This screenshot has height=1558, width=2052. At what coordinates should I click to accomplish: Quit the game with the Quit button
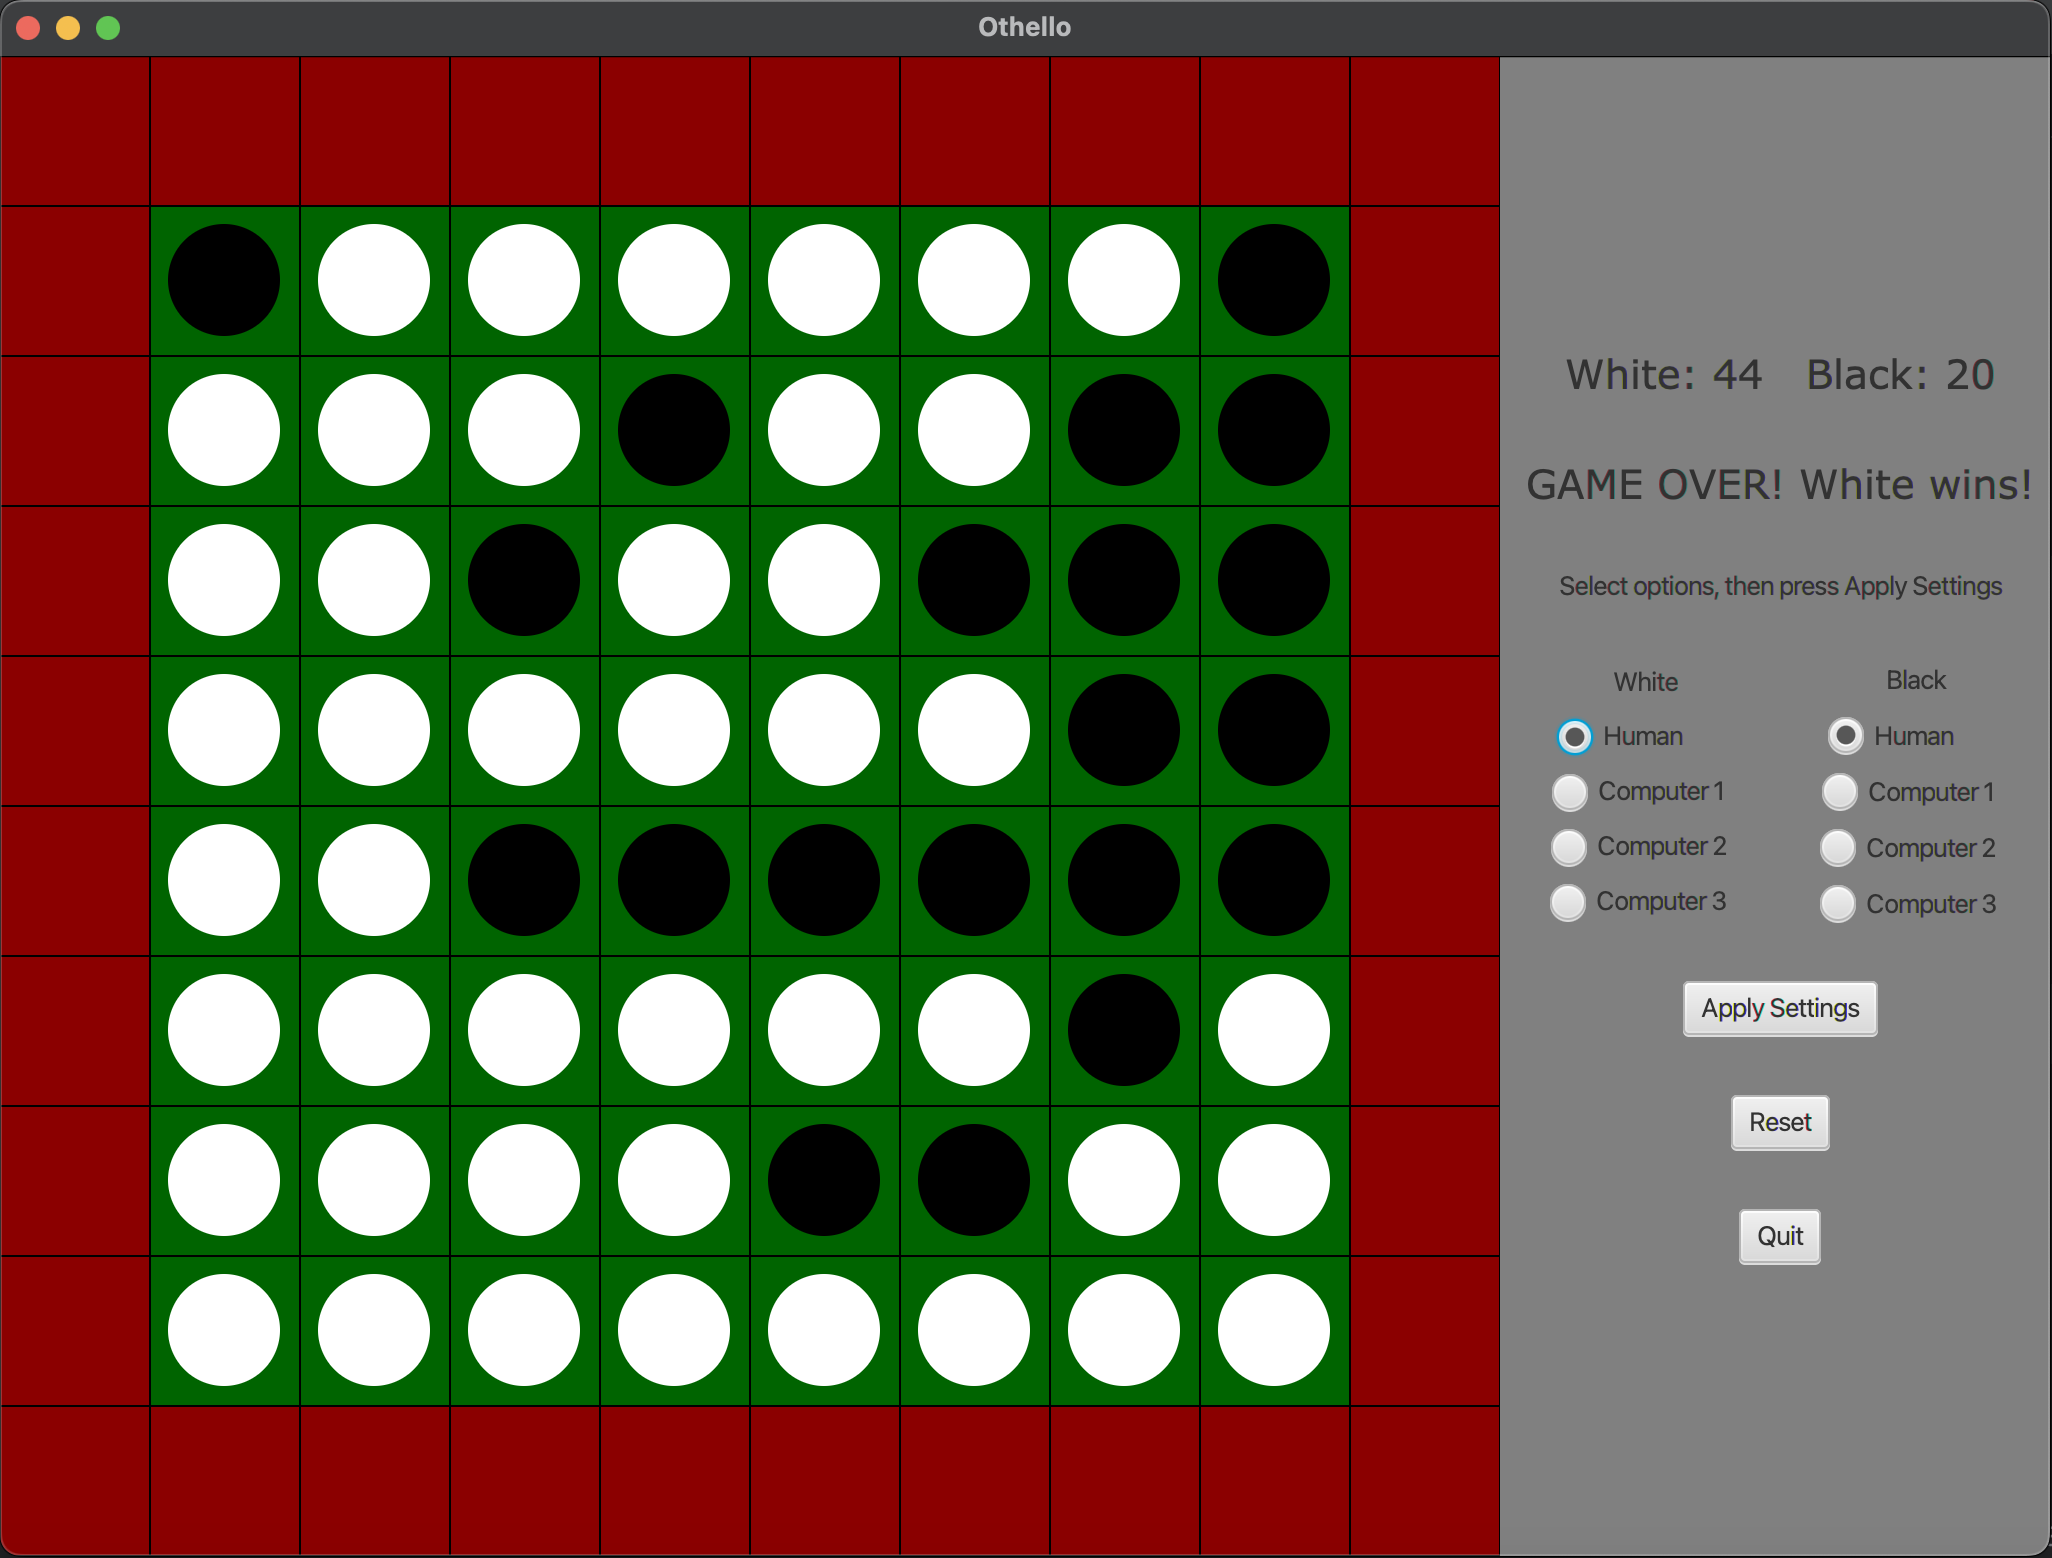1780,1237
